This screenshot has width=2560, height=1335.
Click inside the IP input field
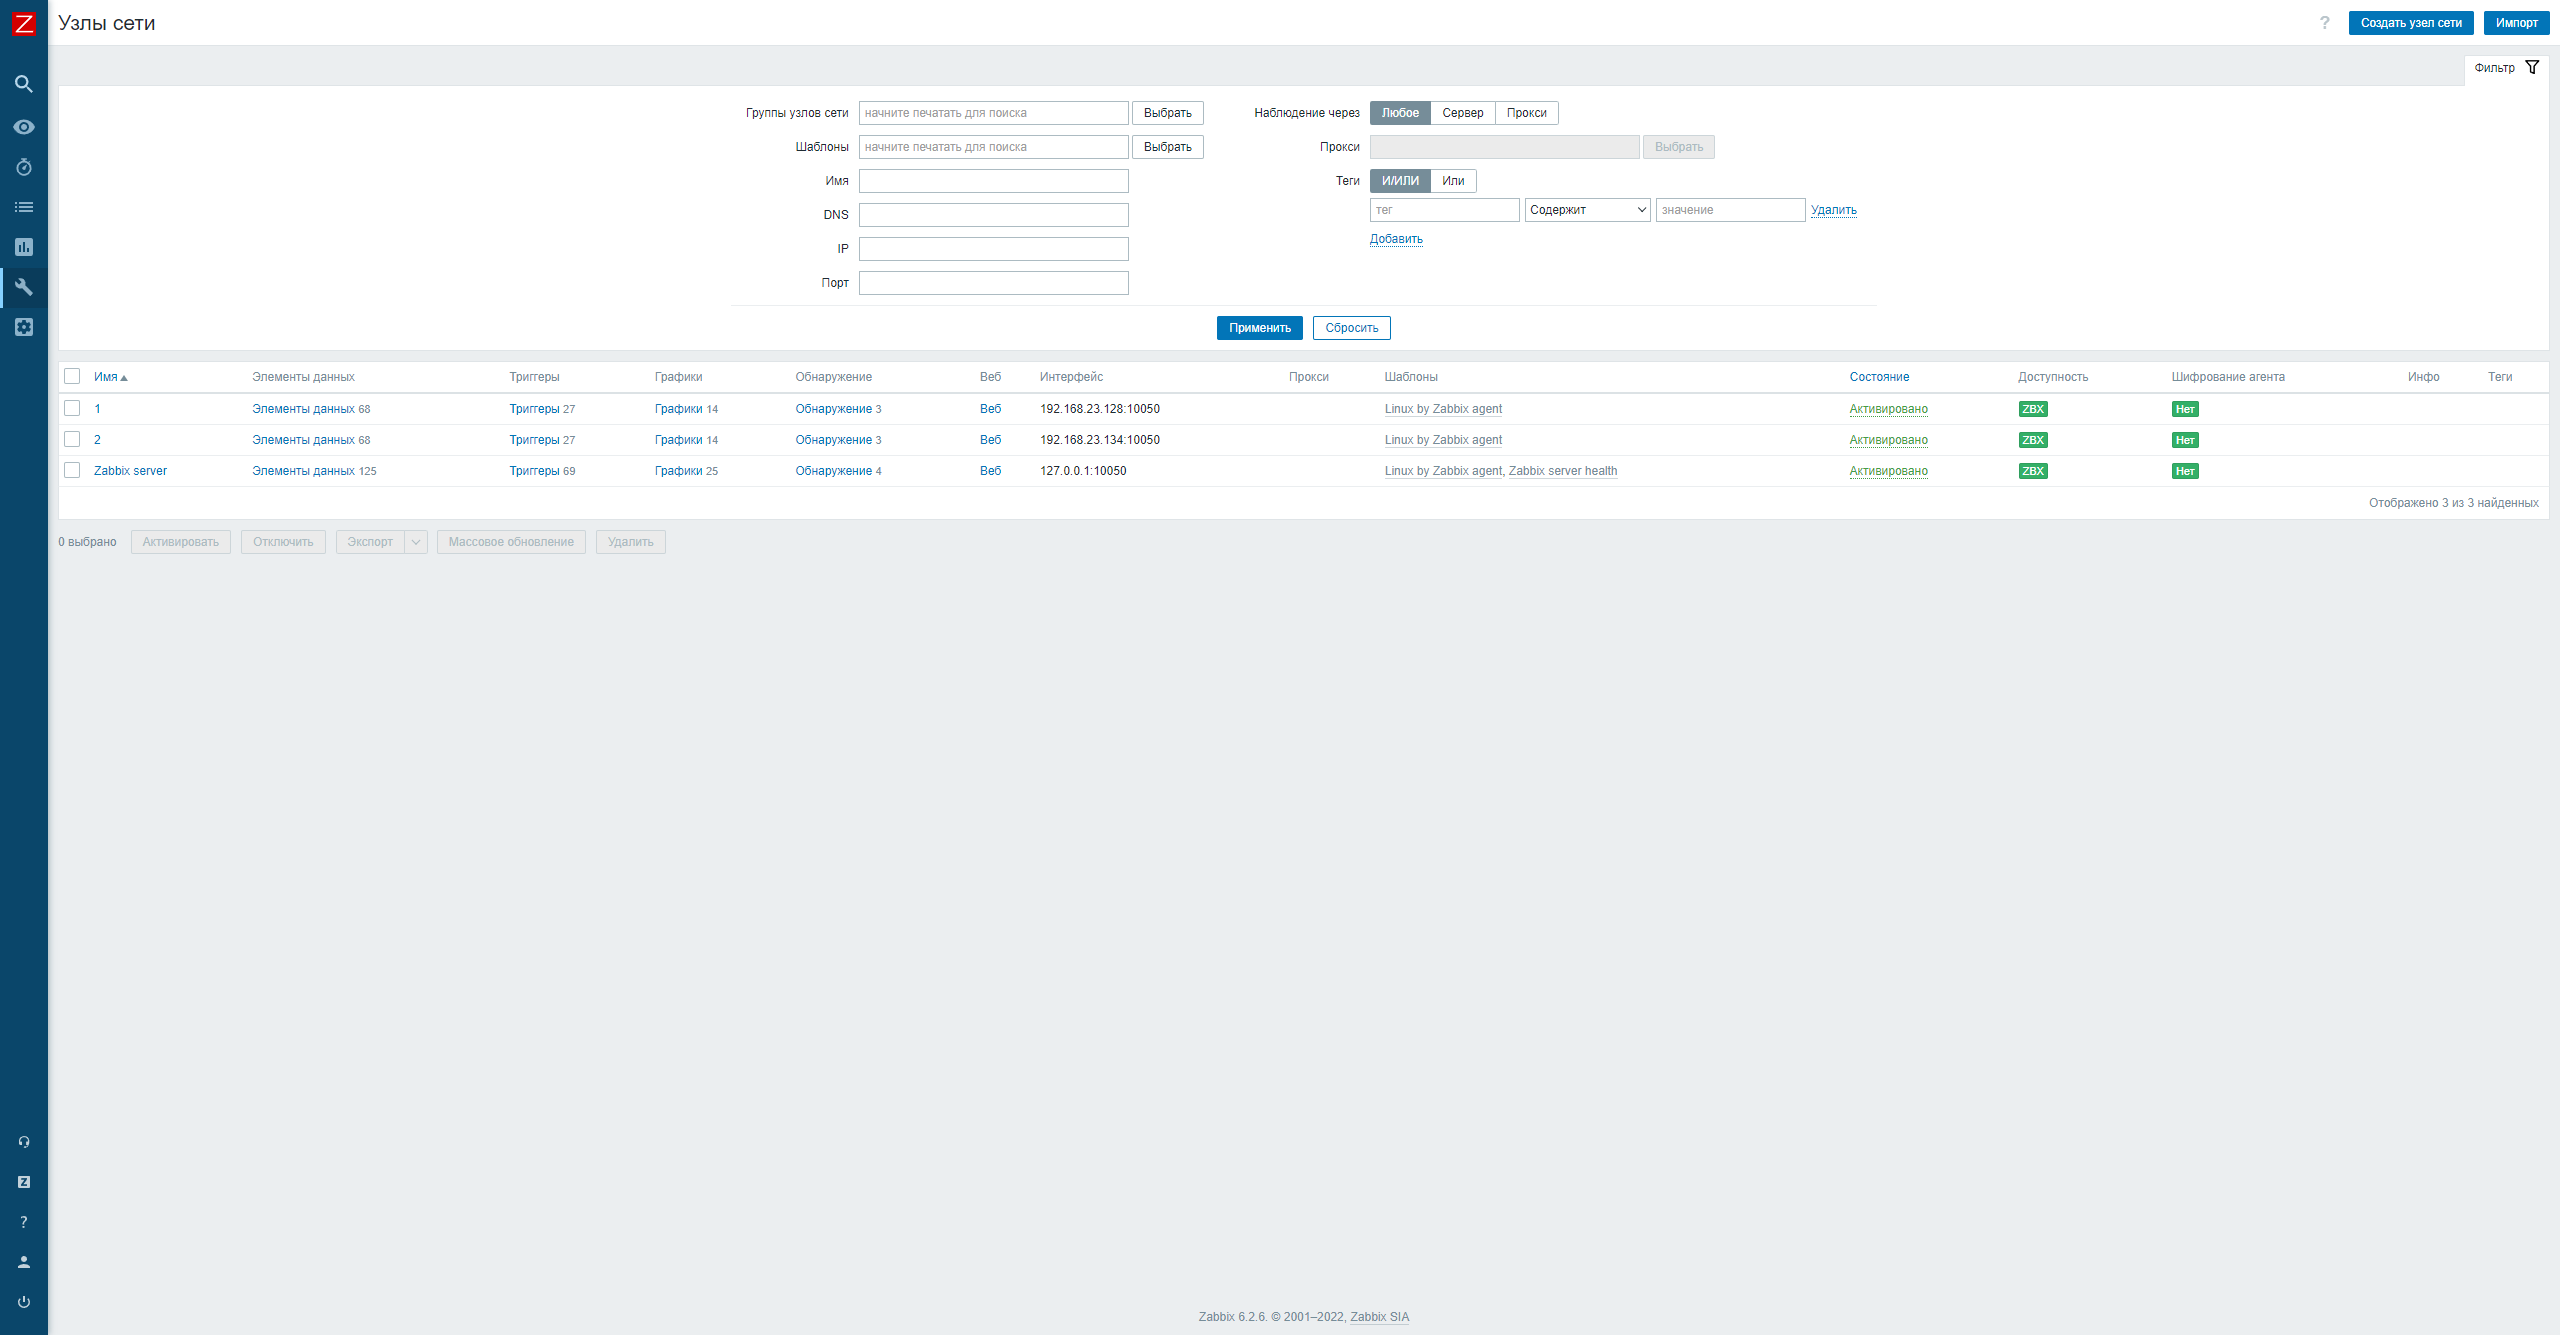993,248
